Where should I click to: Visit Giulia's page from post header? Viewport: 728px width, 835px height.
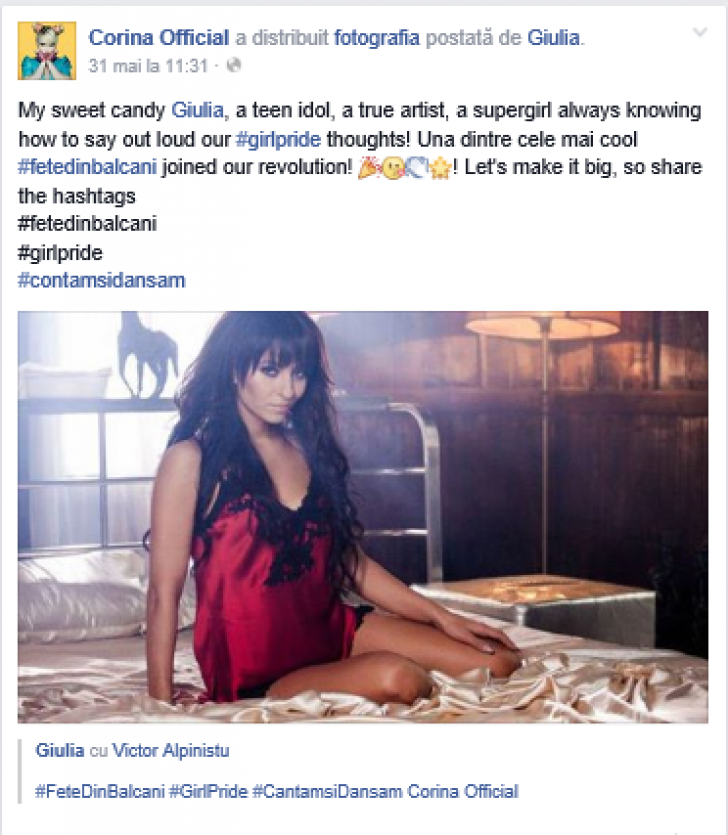coord(553,38)
